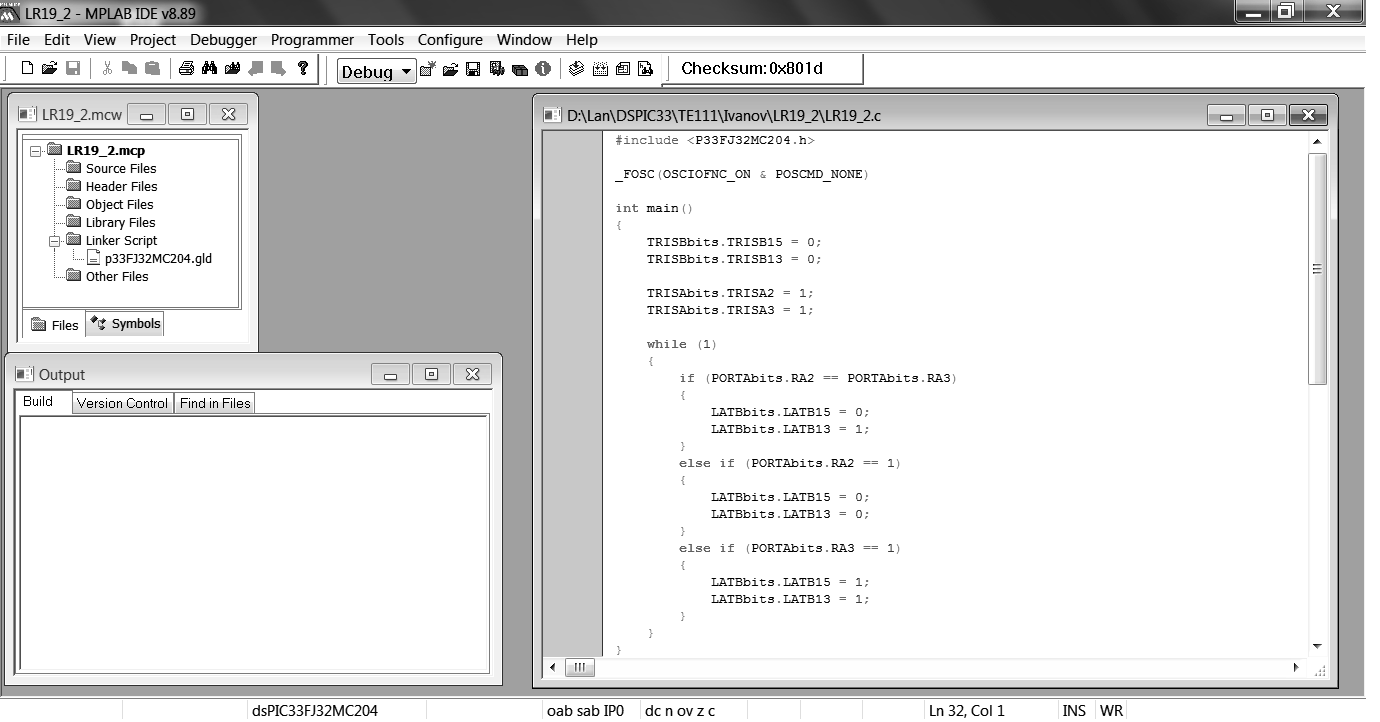Open the Window menu
The height and width of the screenshot is (722, 1380).
click(524, 40)
